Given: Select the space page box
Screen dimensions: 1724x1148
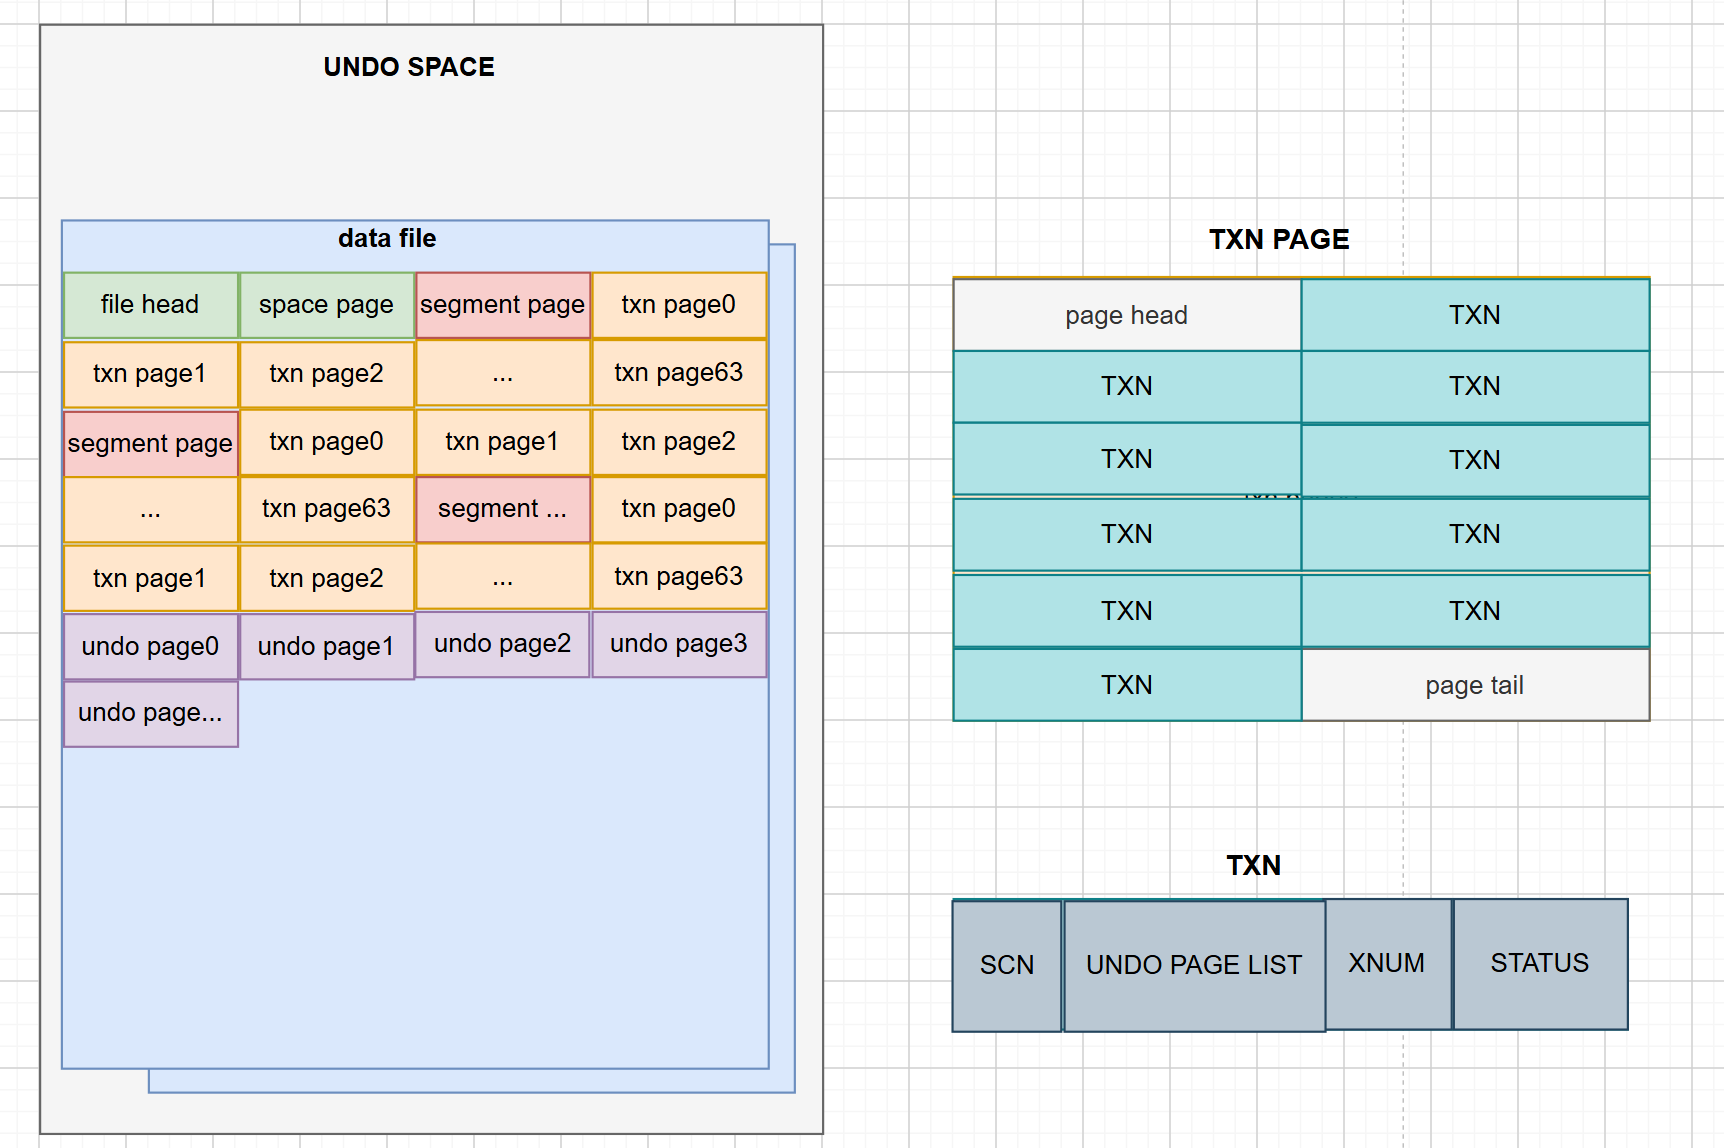Looking at the screenshot, I should coord(327,305).
